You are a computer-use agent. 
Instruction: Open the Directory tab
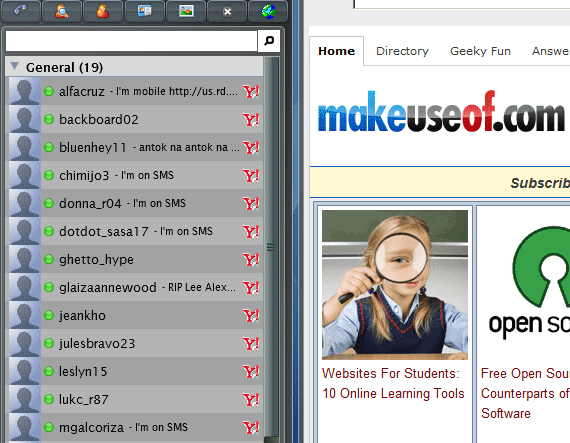pyautogui.click(x=402, y=51)
